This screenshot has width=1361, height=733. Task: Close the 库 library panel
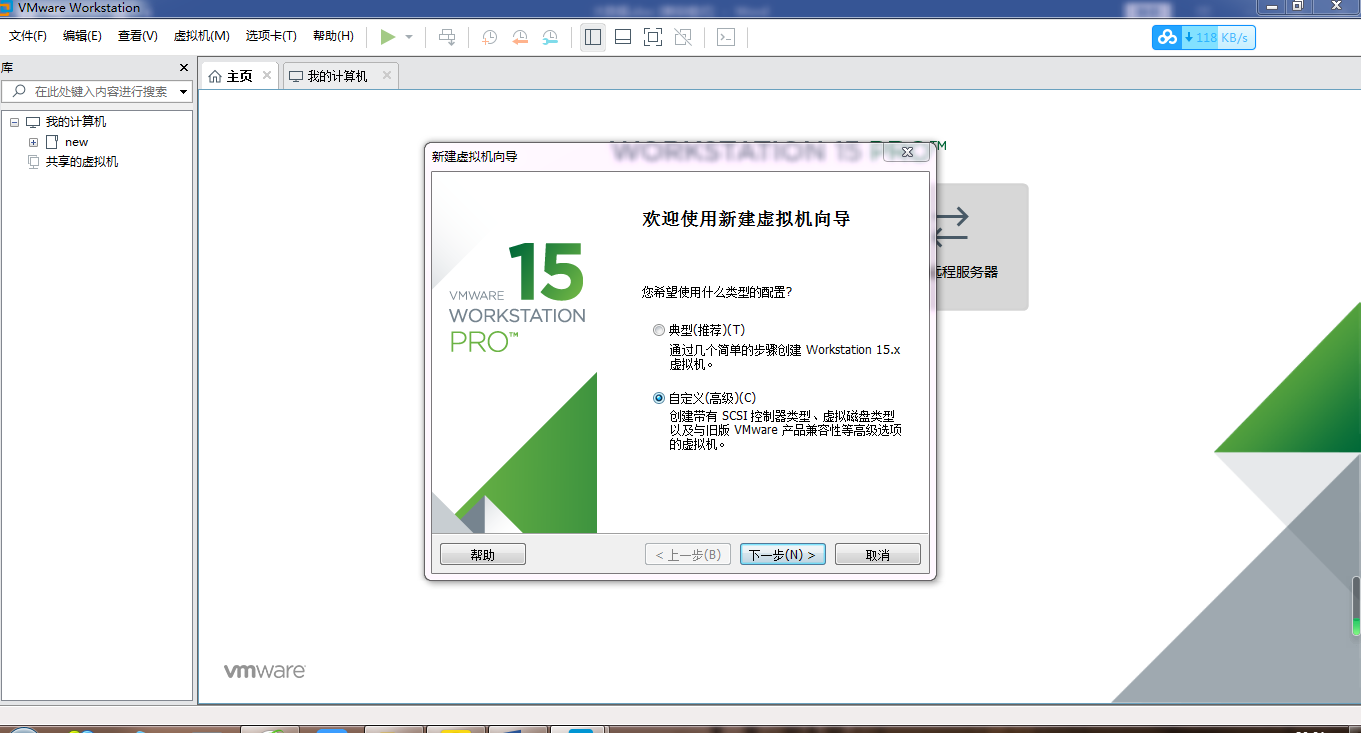pyautogui.click(x=183, y=68)
